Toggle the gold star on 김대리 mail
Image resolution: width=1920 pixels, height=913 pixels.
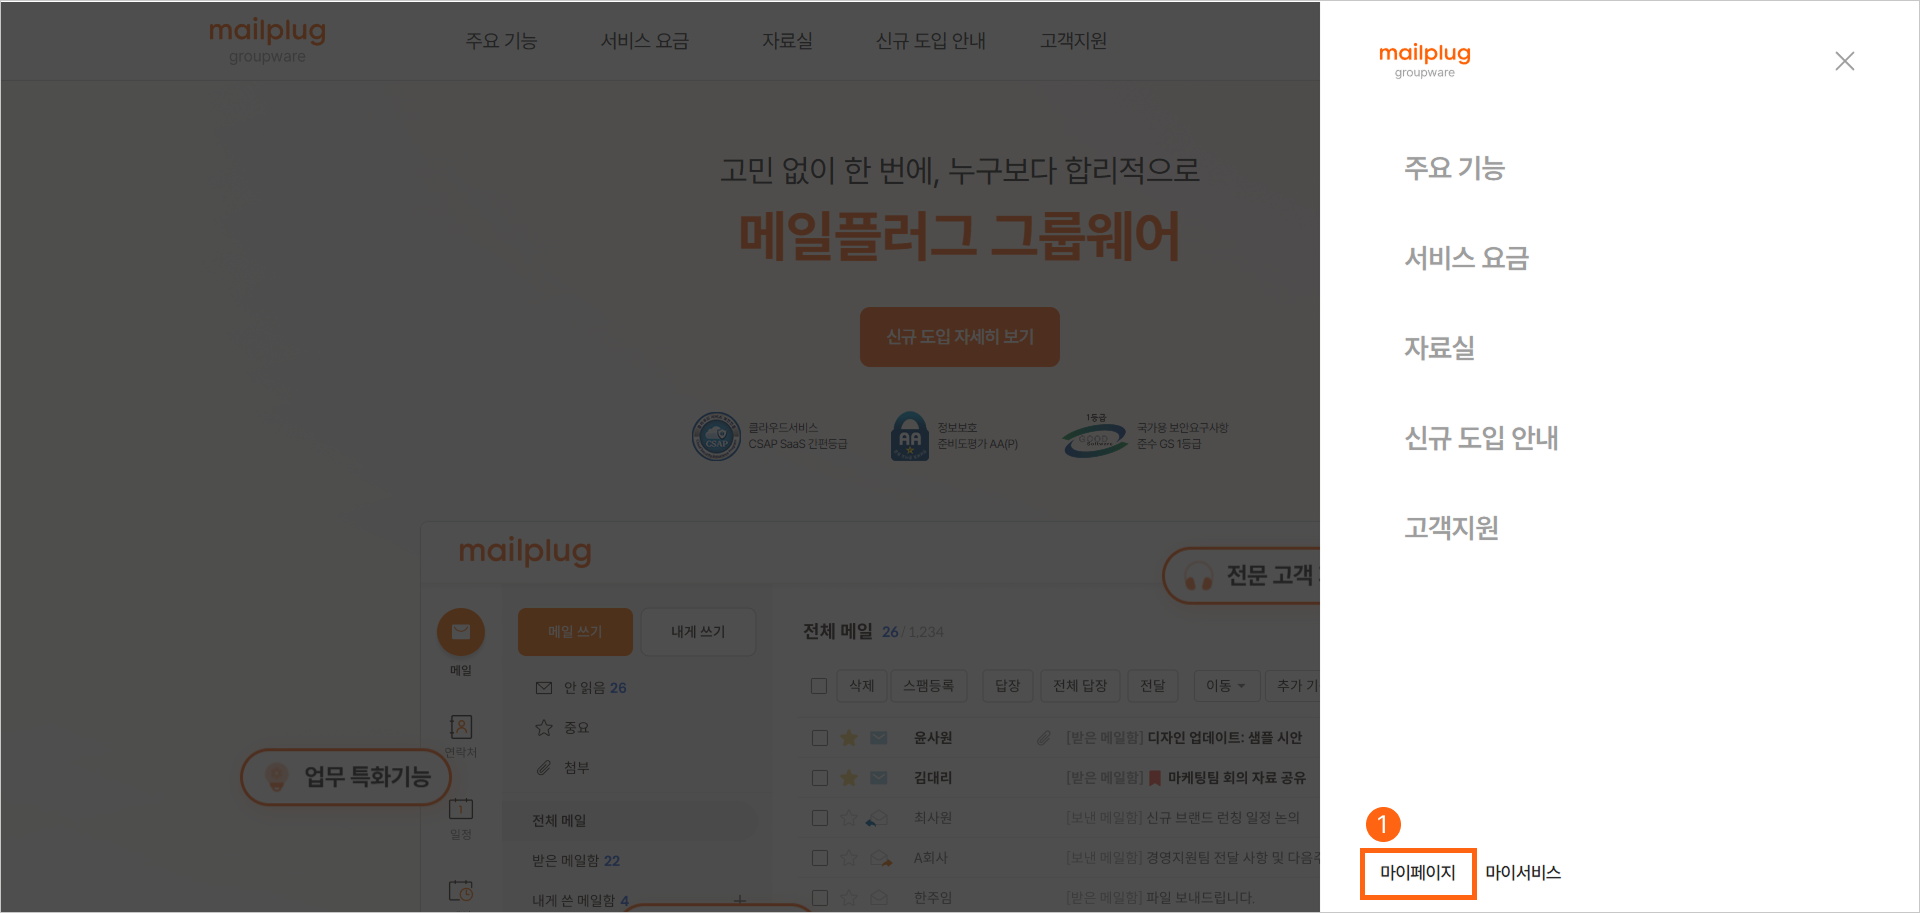tap(849, 778)
